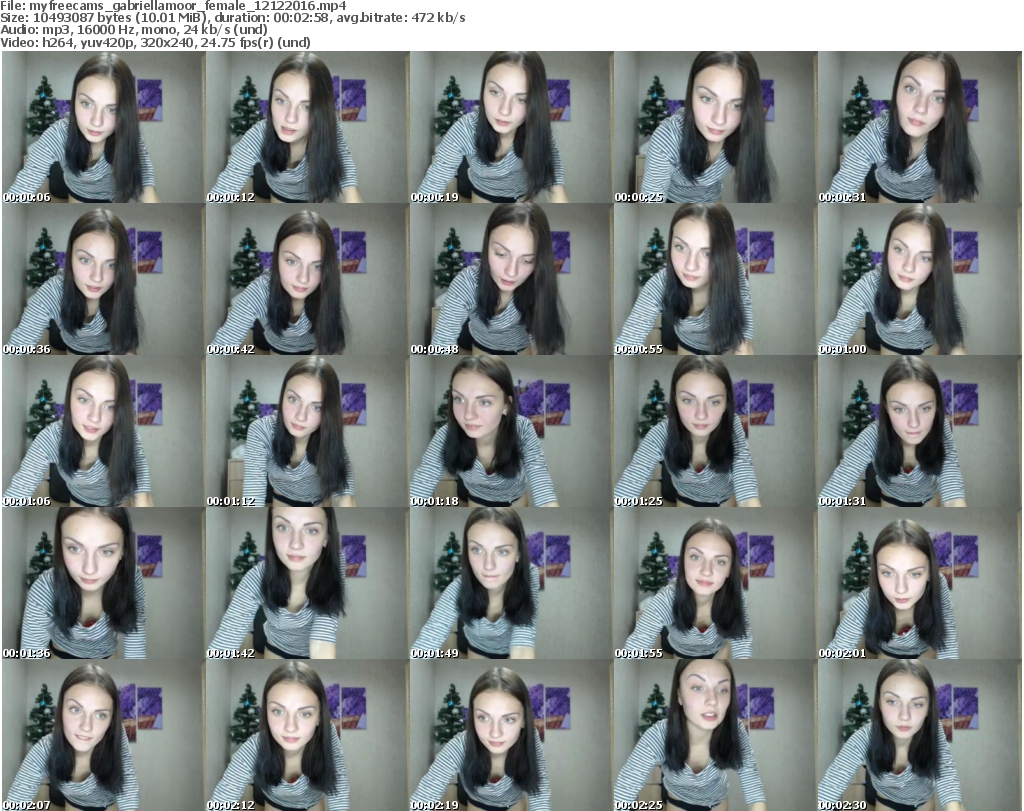
Task: Select the 00:01:18 thumbnail
Action: [x=511, y=432]
